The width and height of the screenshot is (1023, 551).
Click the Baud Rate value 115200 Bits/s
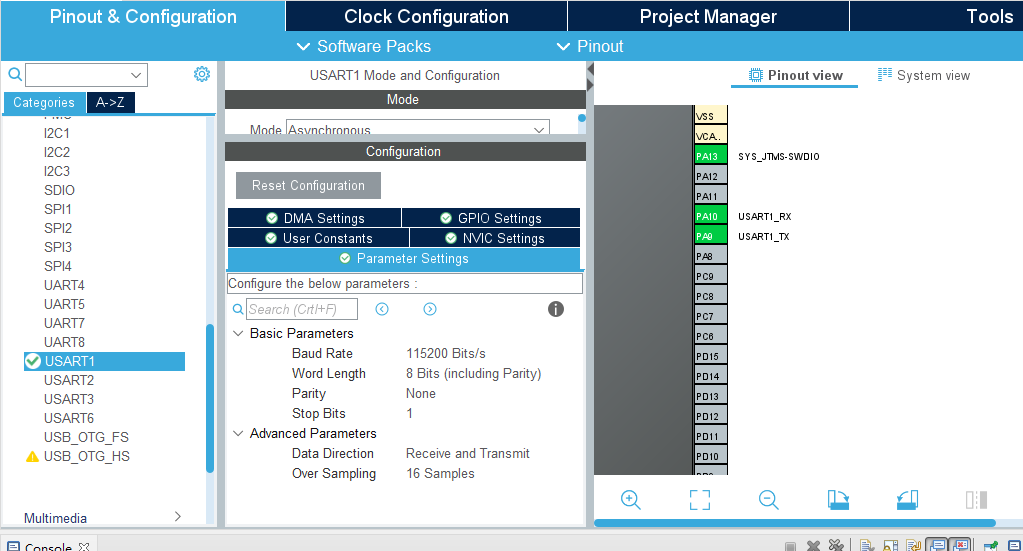[x=446, y=353]
